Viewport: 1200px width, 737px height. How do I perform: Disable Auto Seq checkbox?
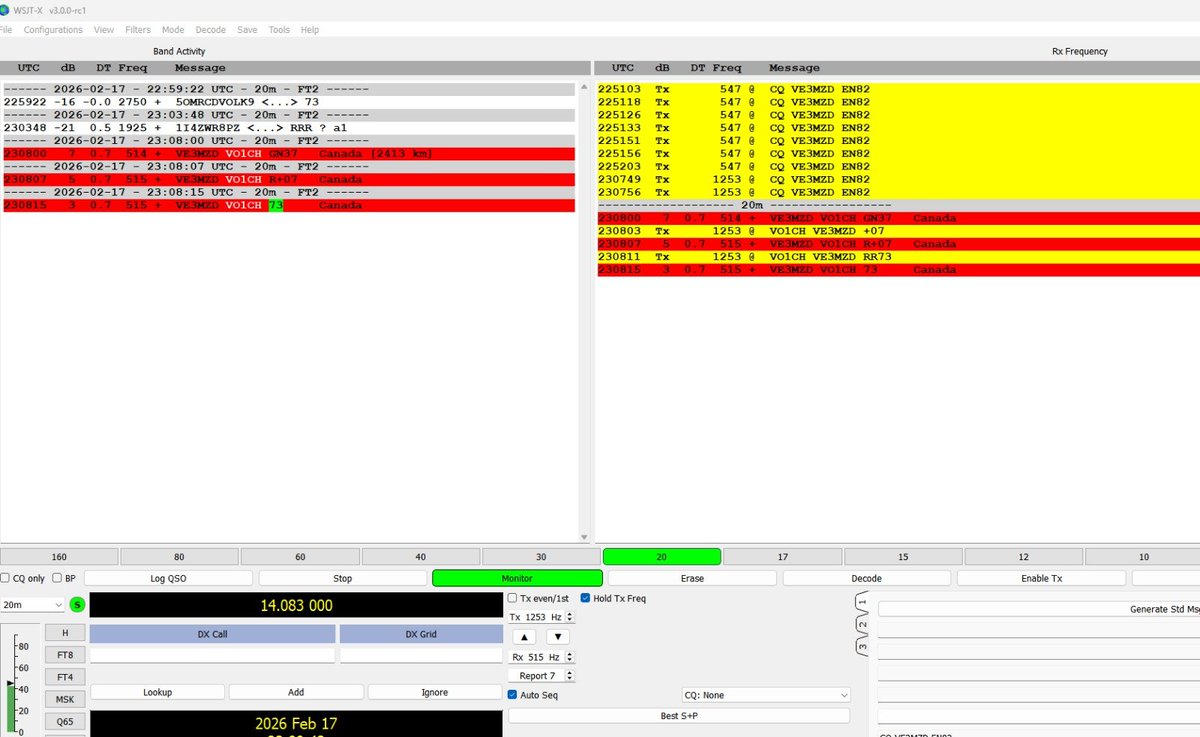[x=513, y=695]
